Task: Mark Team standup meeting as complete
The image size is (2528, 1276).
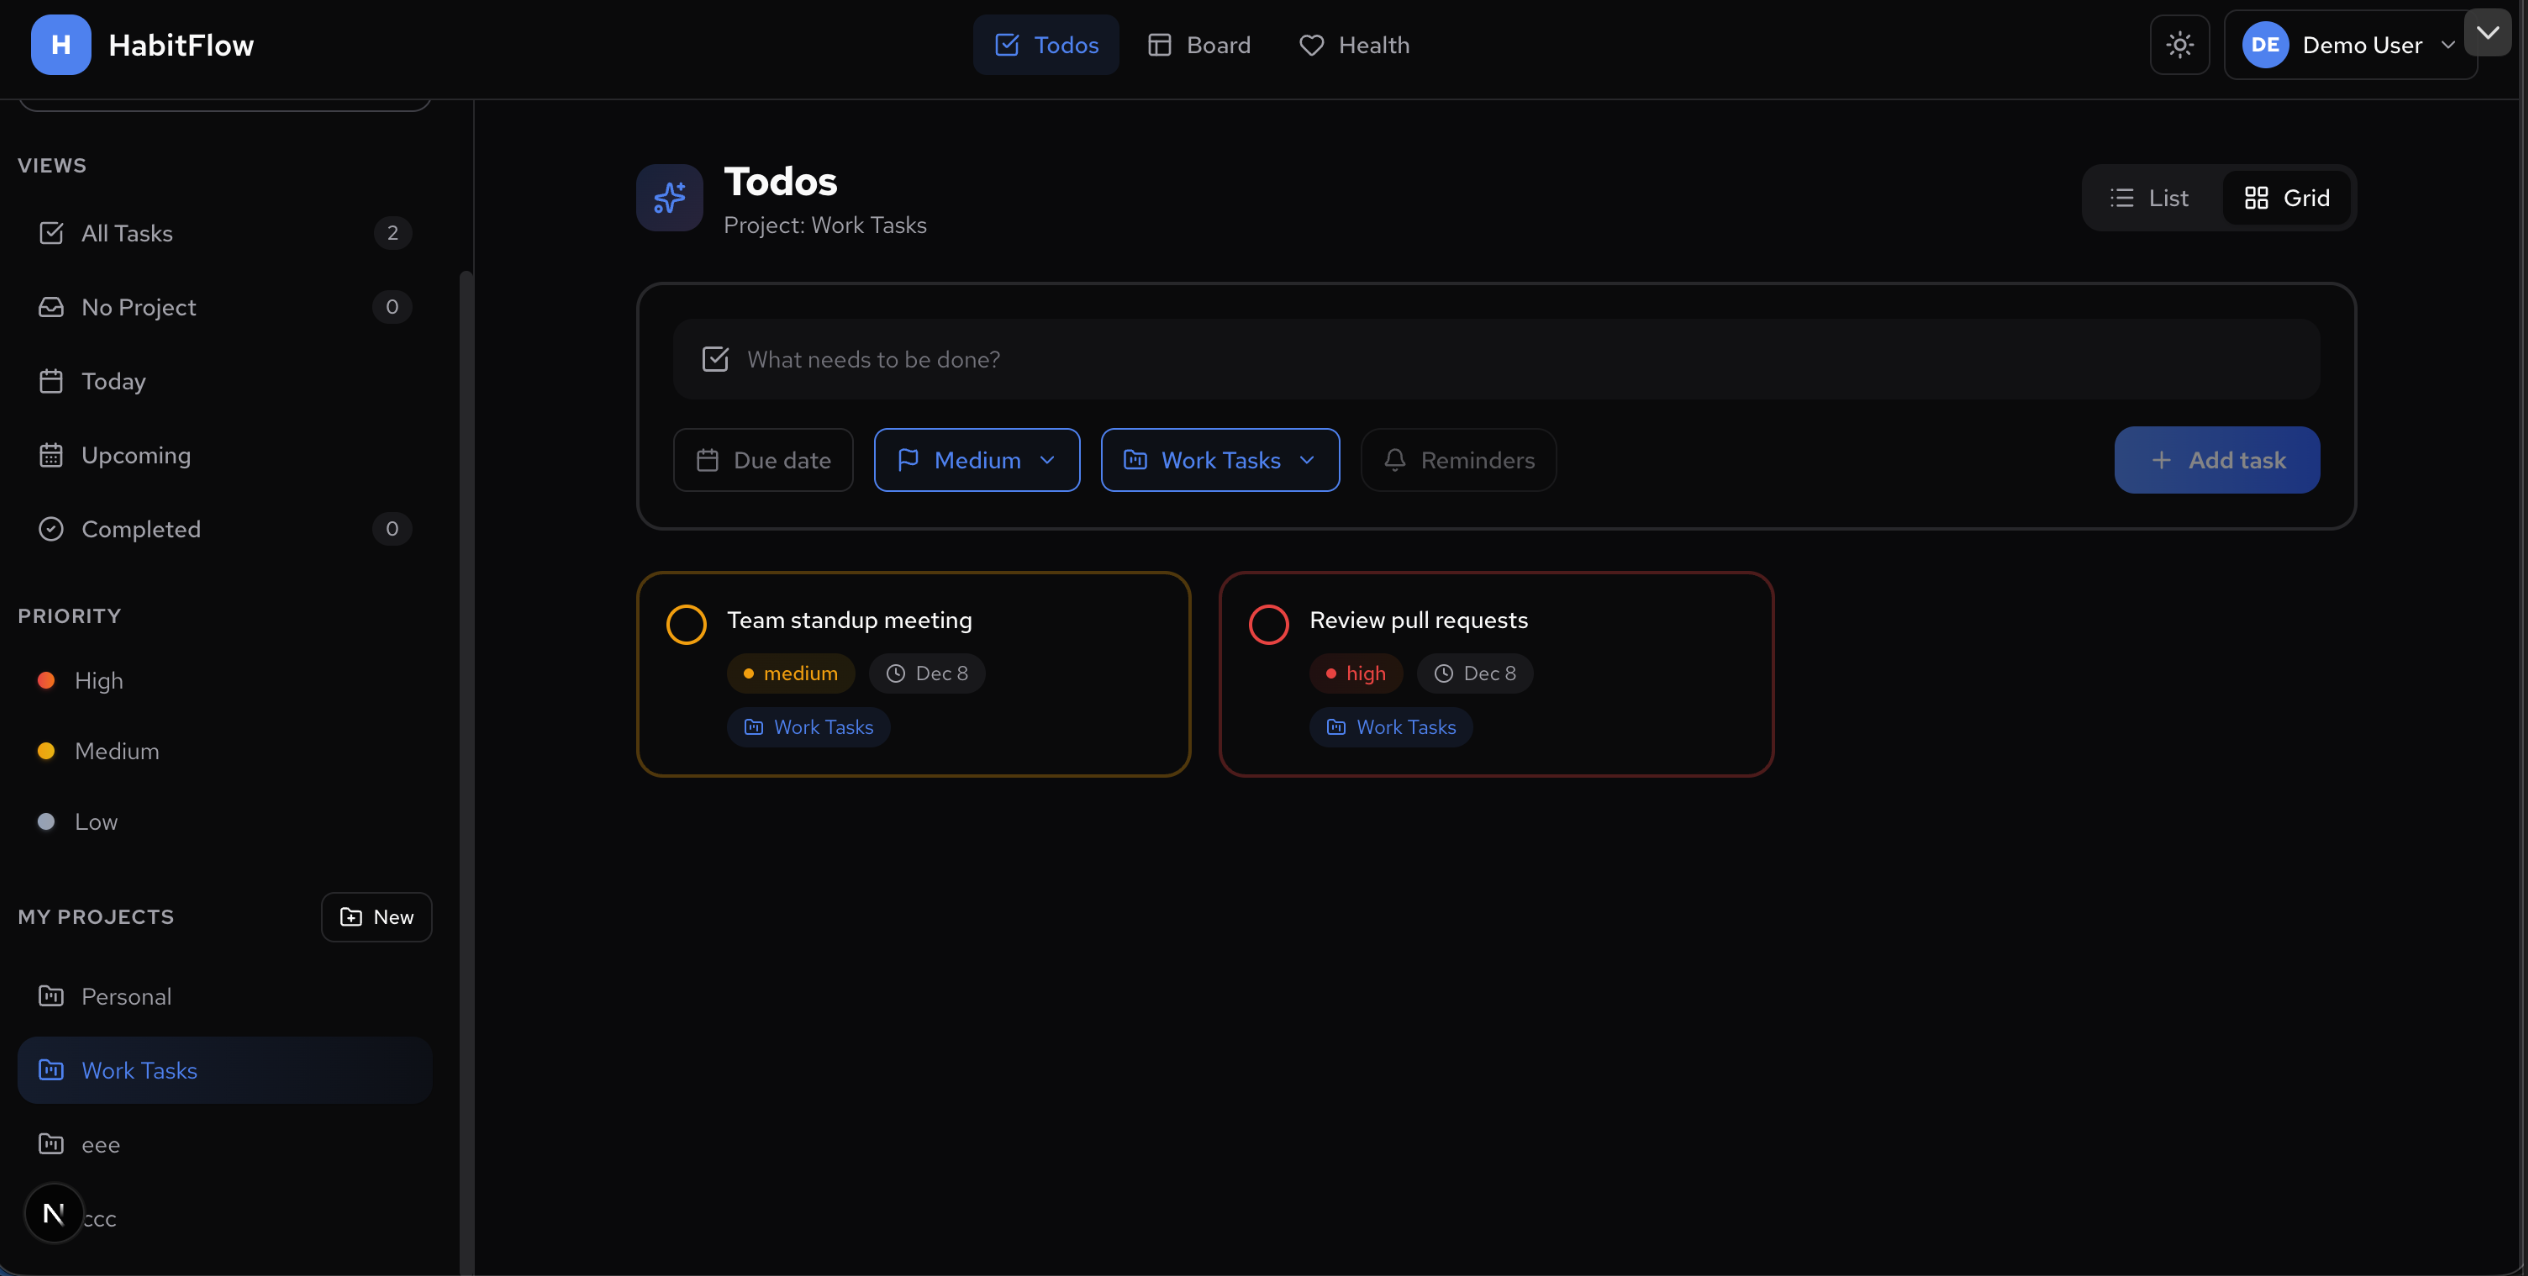Action: [x=686, y=624]
